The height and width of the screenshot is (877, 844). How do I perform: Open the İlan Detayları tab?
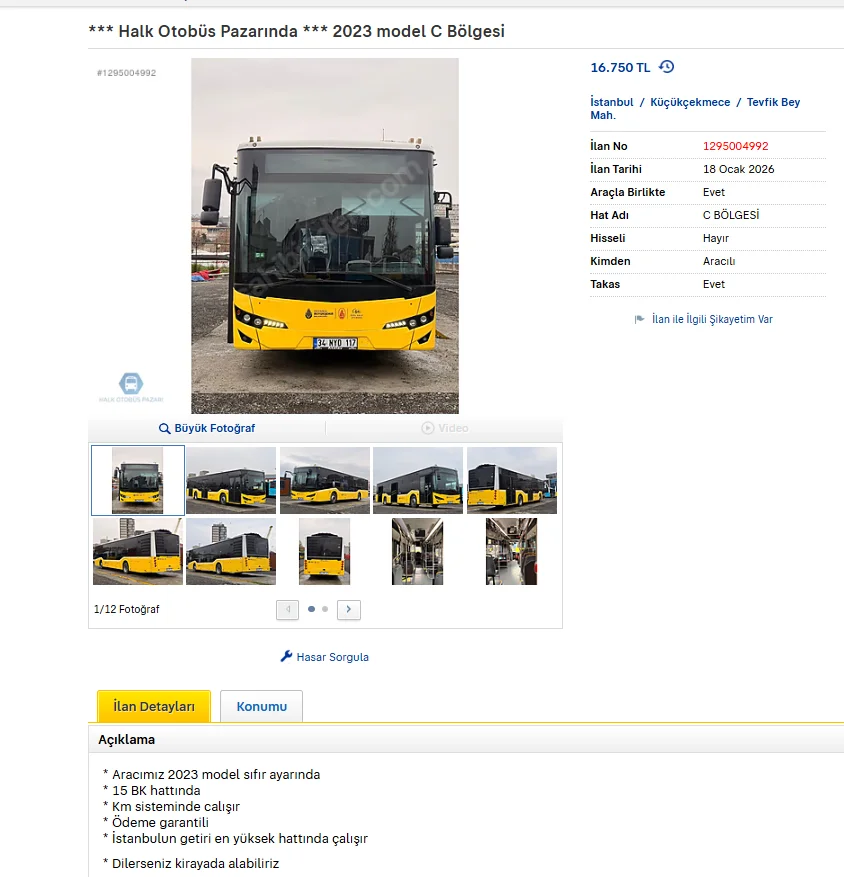154,706
